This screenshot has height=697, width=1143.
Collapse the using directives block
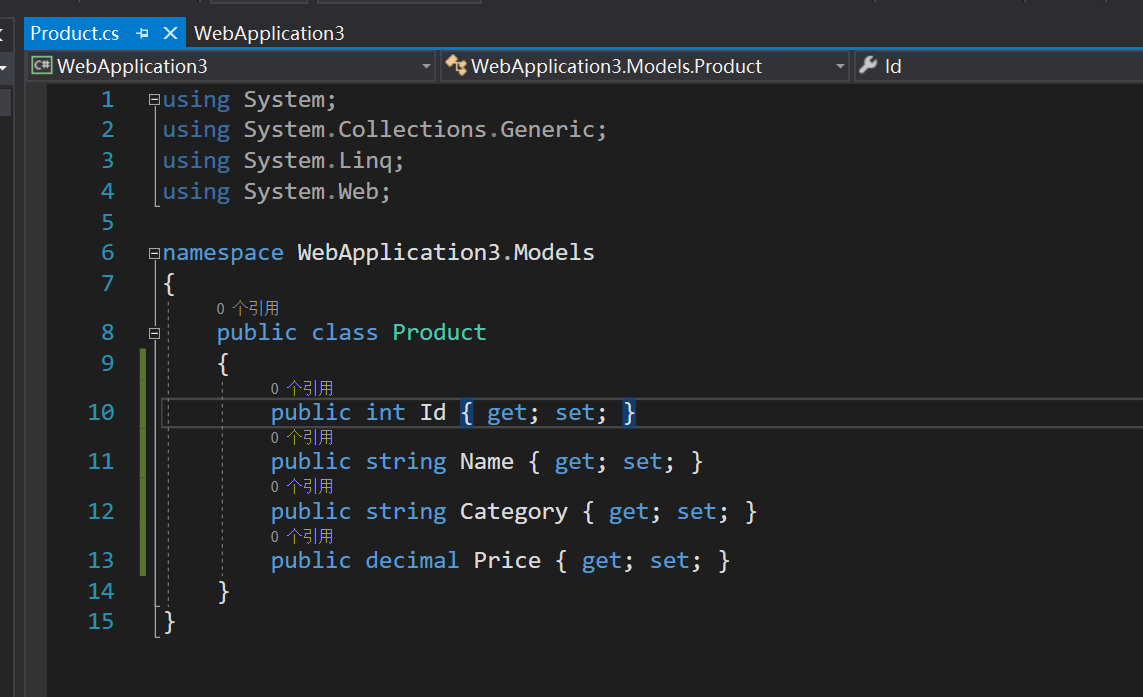coord(154,100)
